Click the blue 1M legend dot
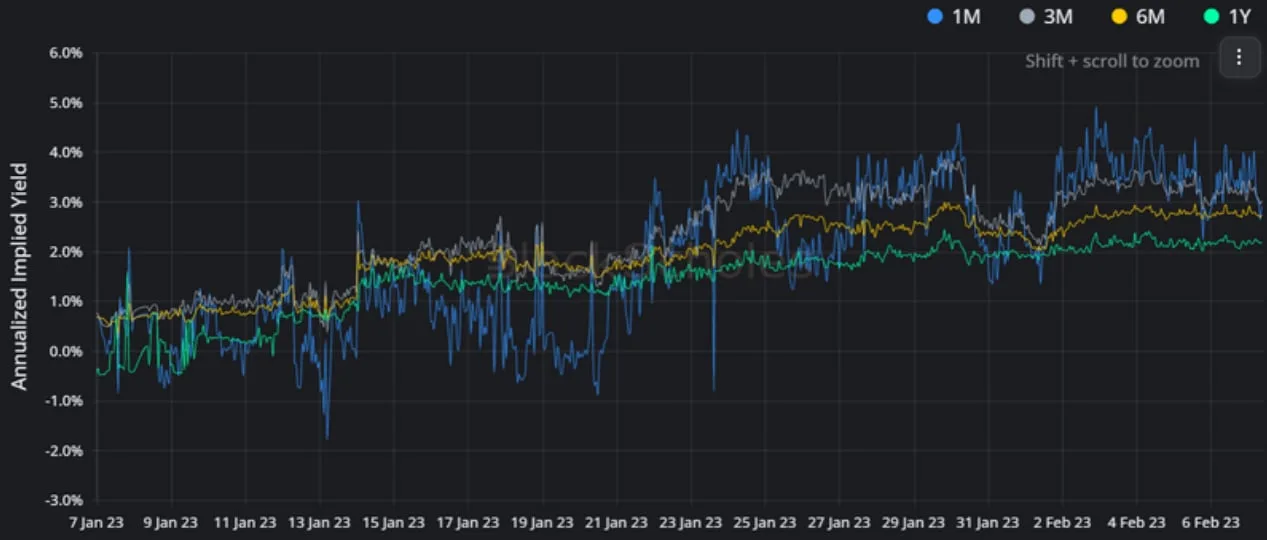1267x540 pixels. (x=935, y=16)
